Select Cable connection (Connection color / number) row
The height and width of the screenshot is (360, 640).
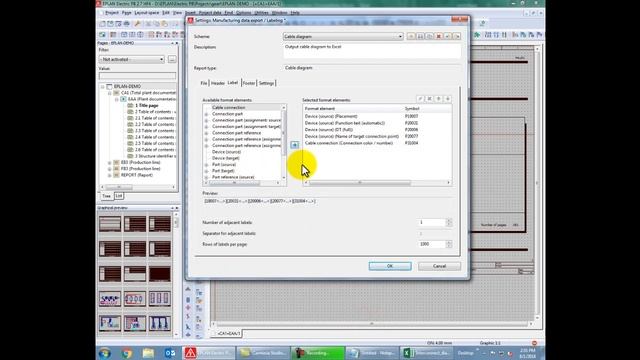click(x=377, y=143)
